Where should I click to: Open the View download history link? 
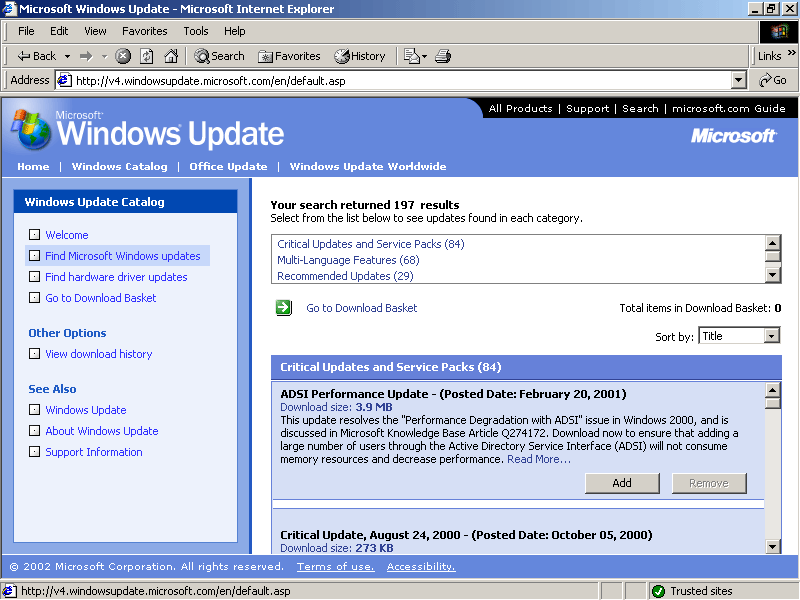(x=98, y=354)
